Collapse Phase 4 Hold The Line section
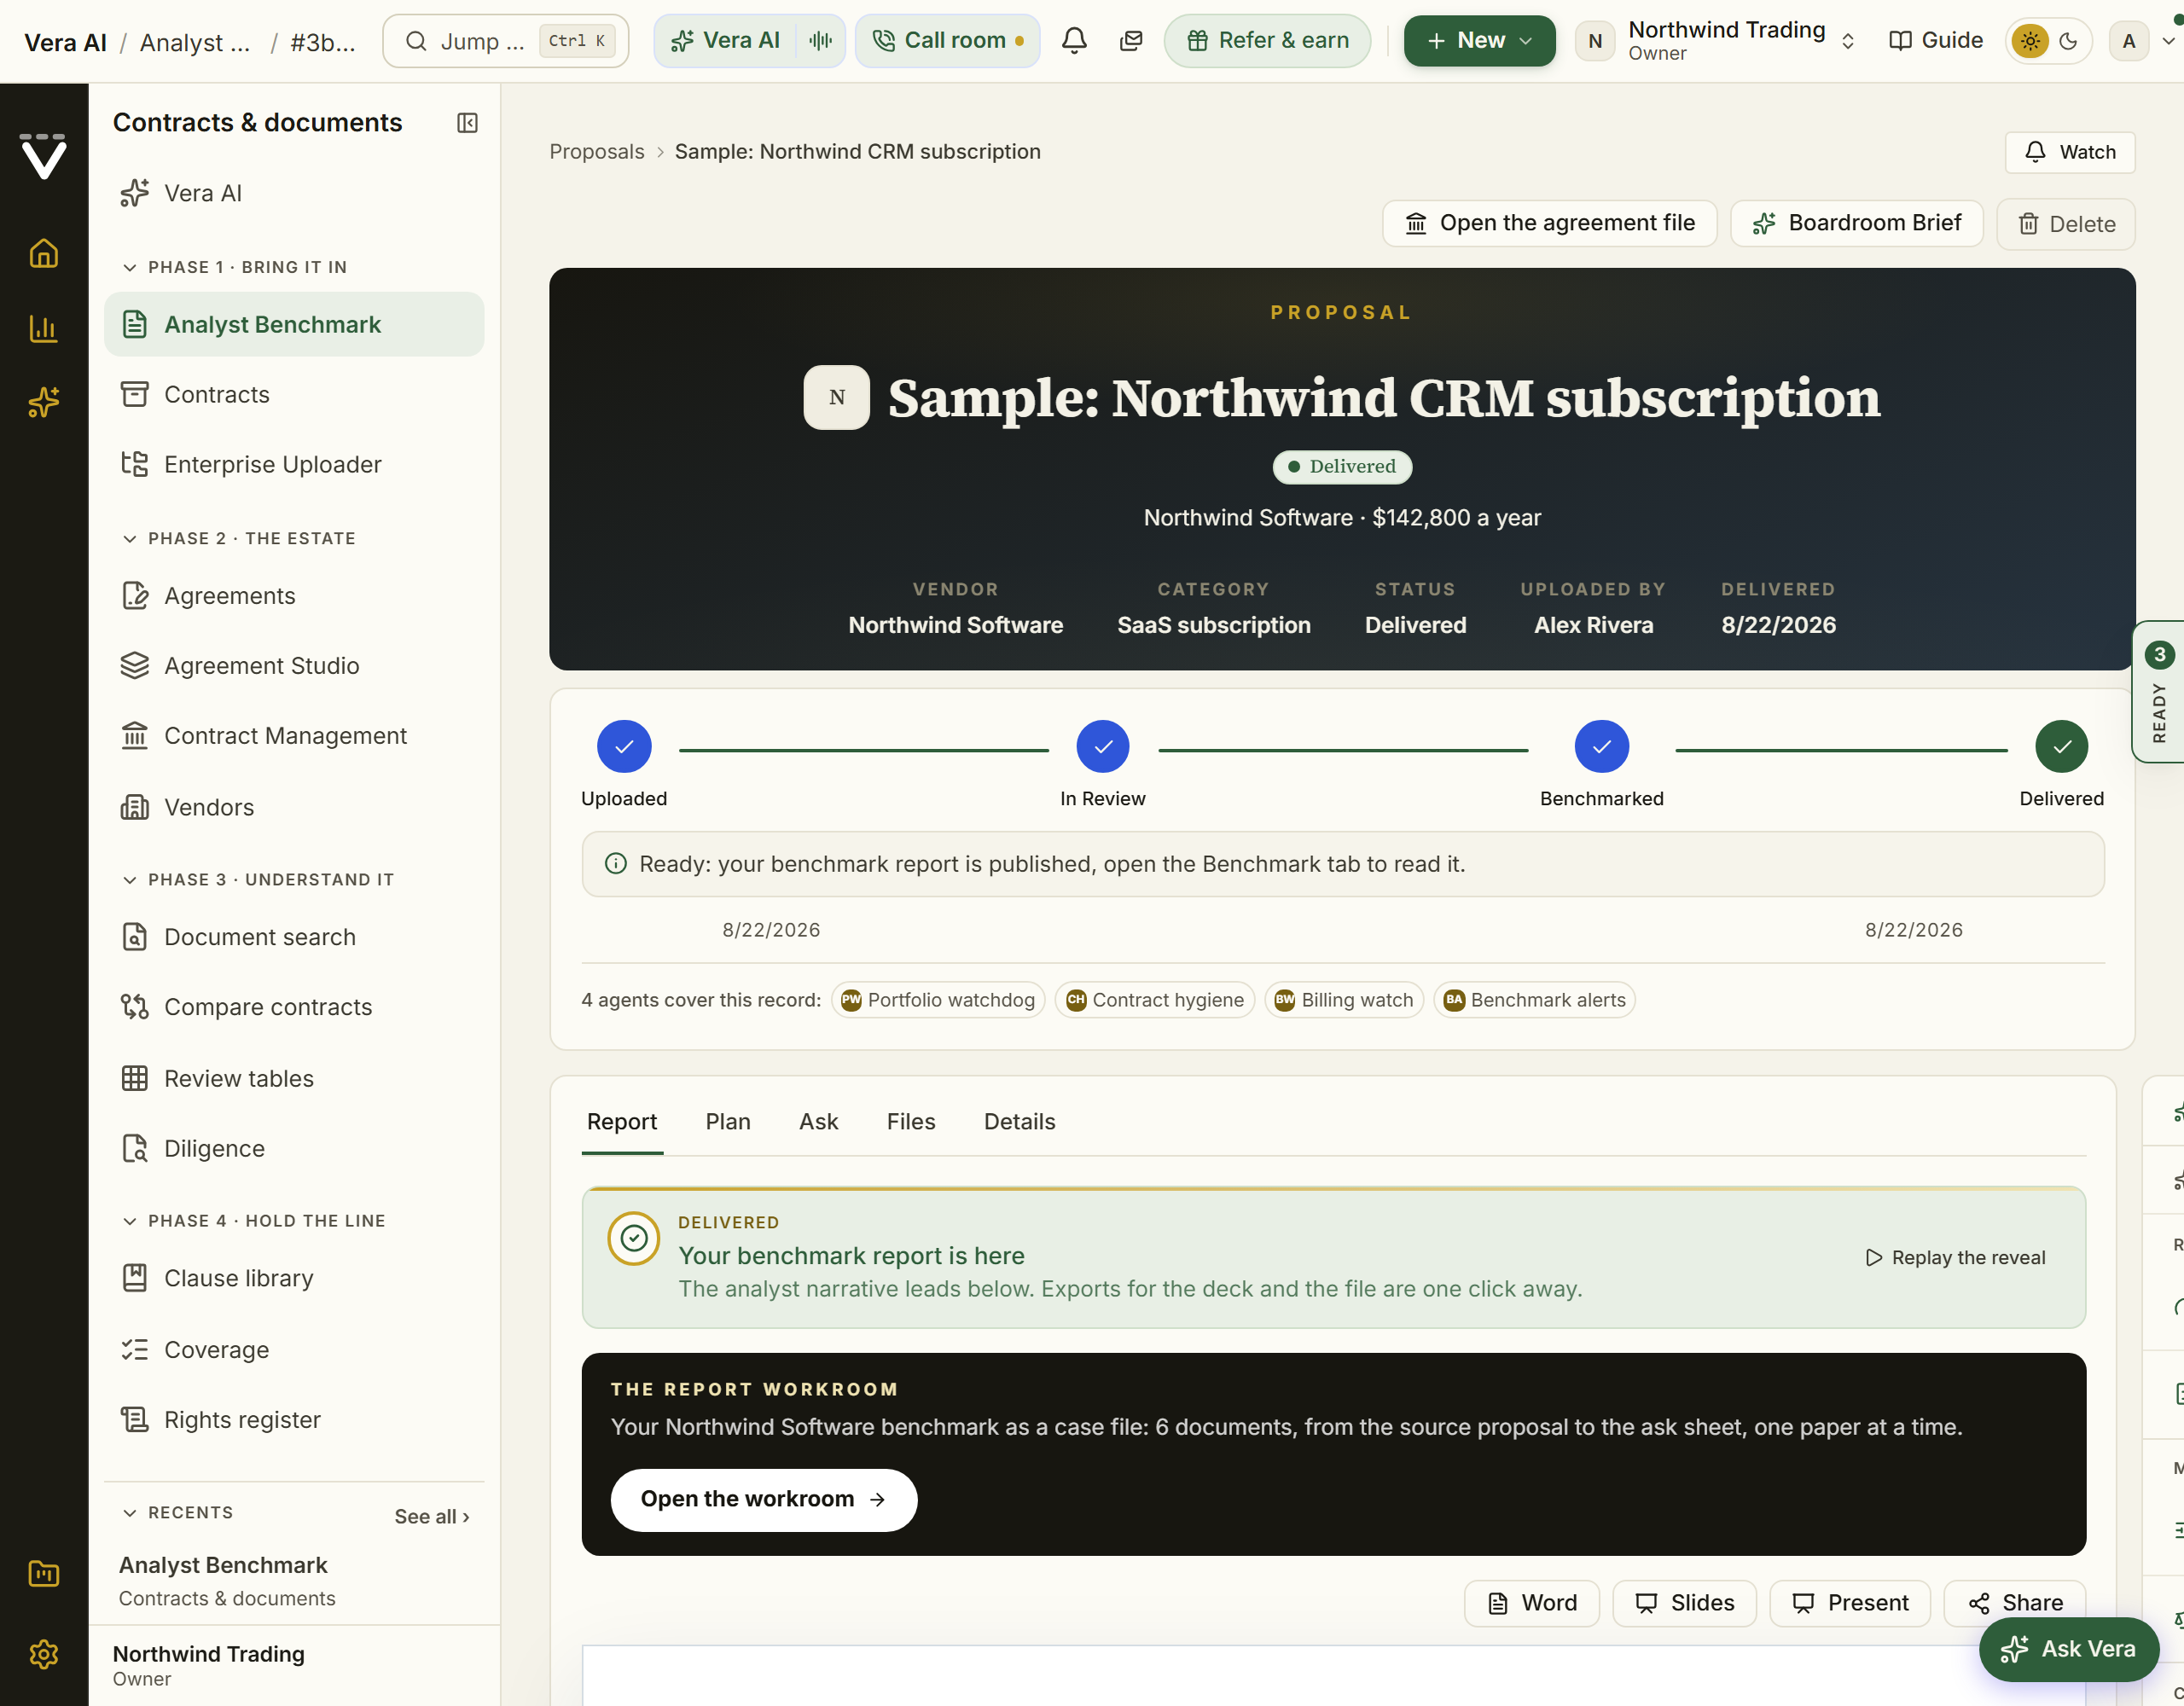This screenshot has height=1706, width=2184. pos(253,1220)
